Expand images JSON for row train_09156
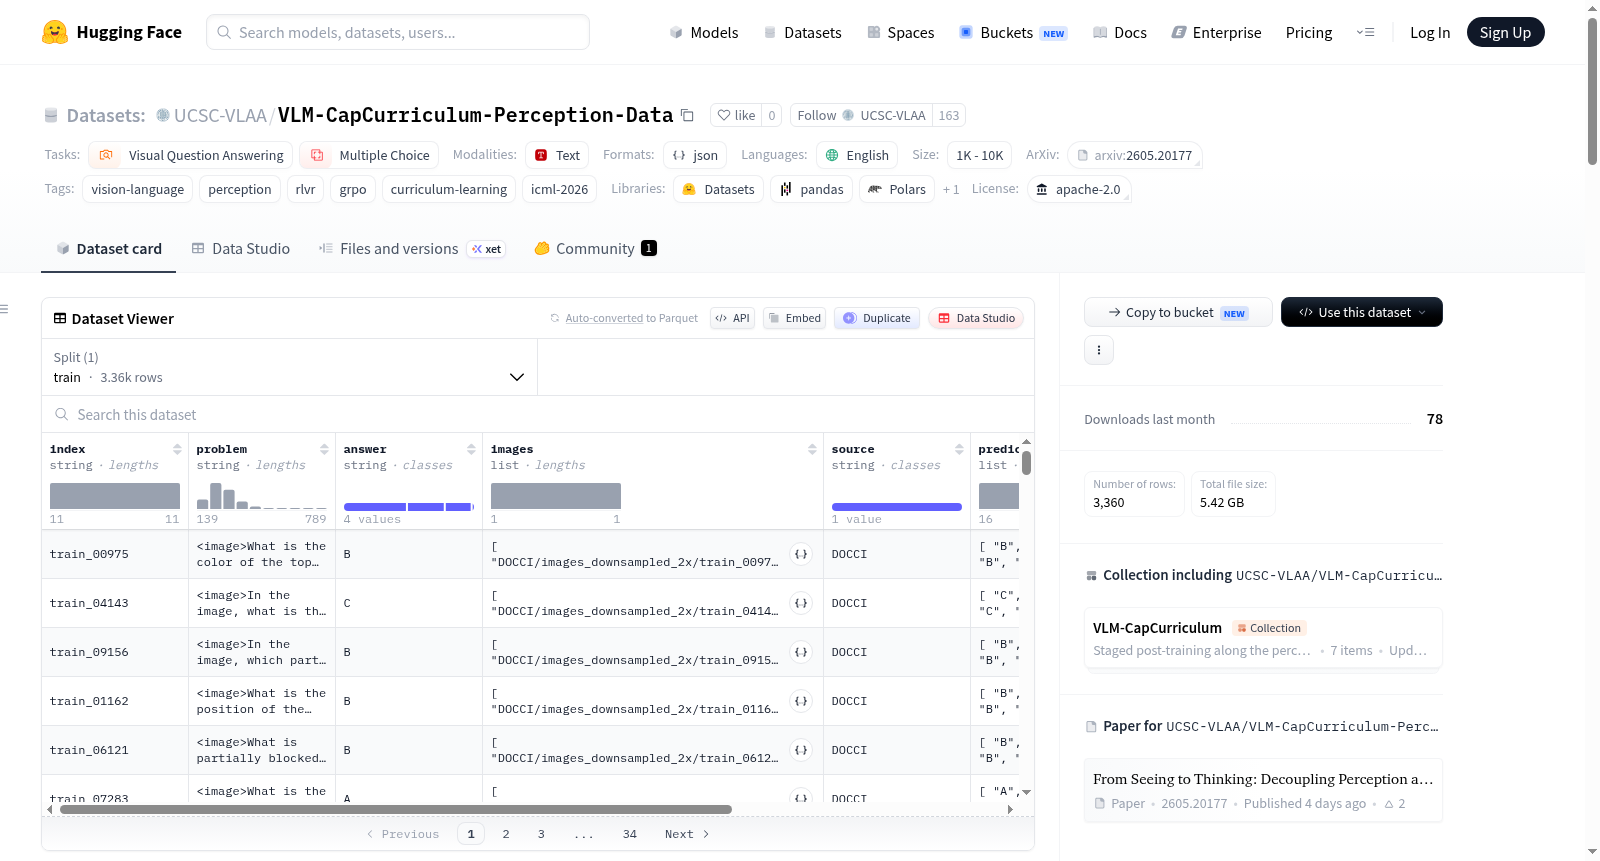The image size is (1600, 861). pos(801,652)
